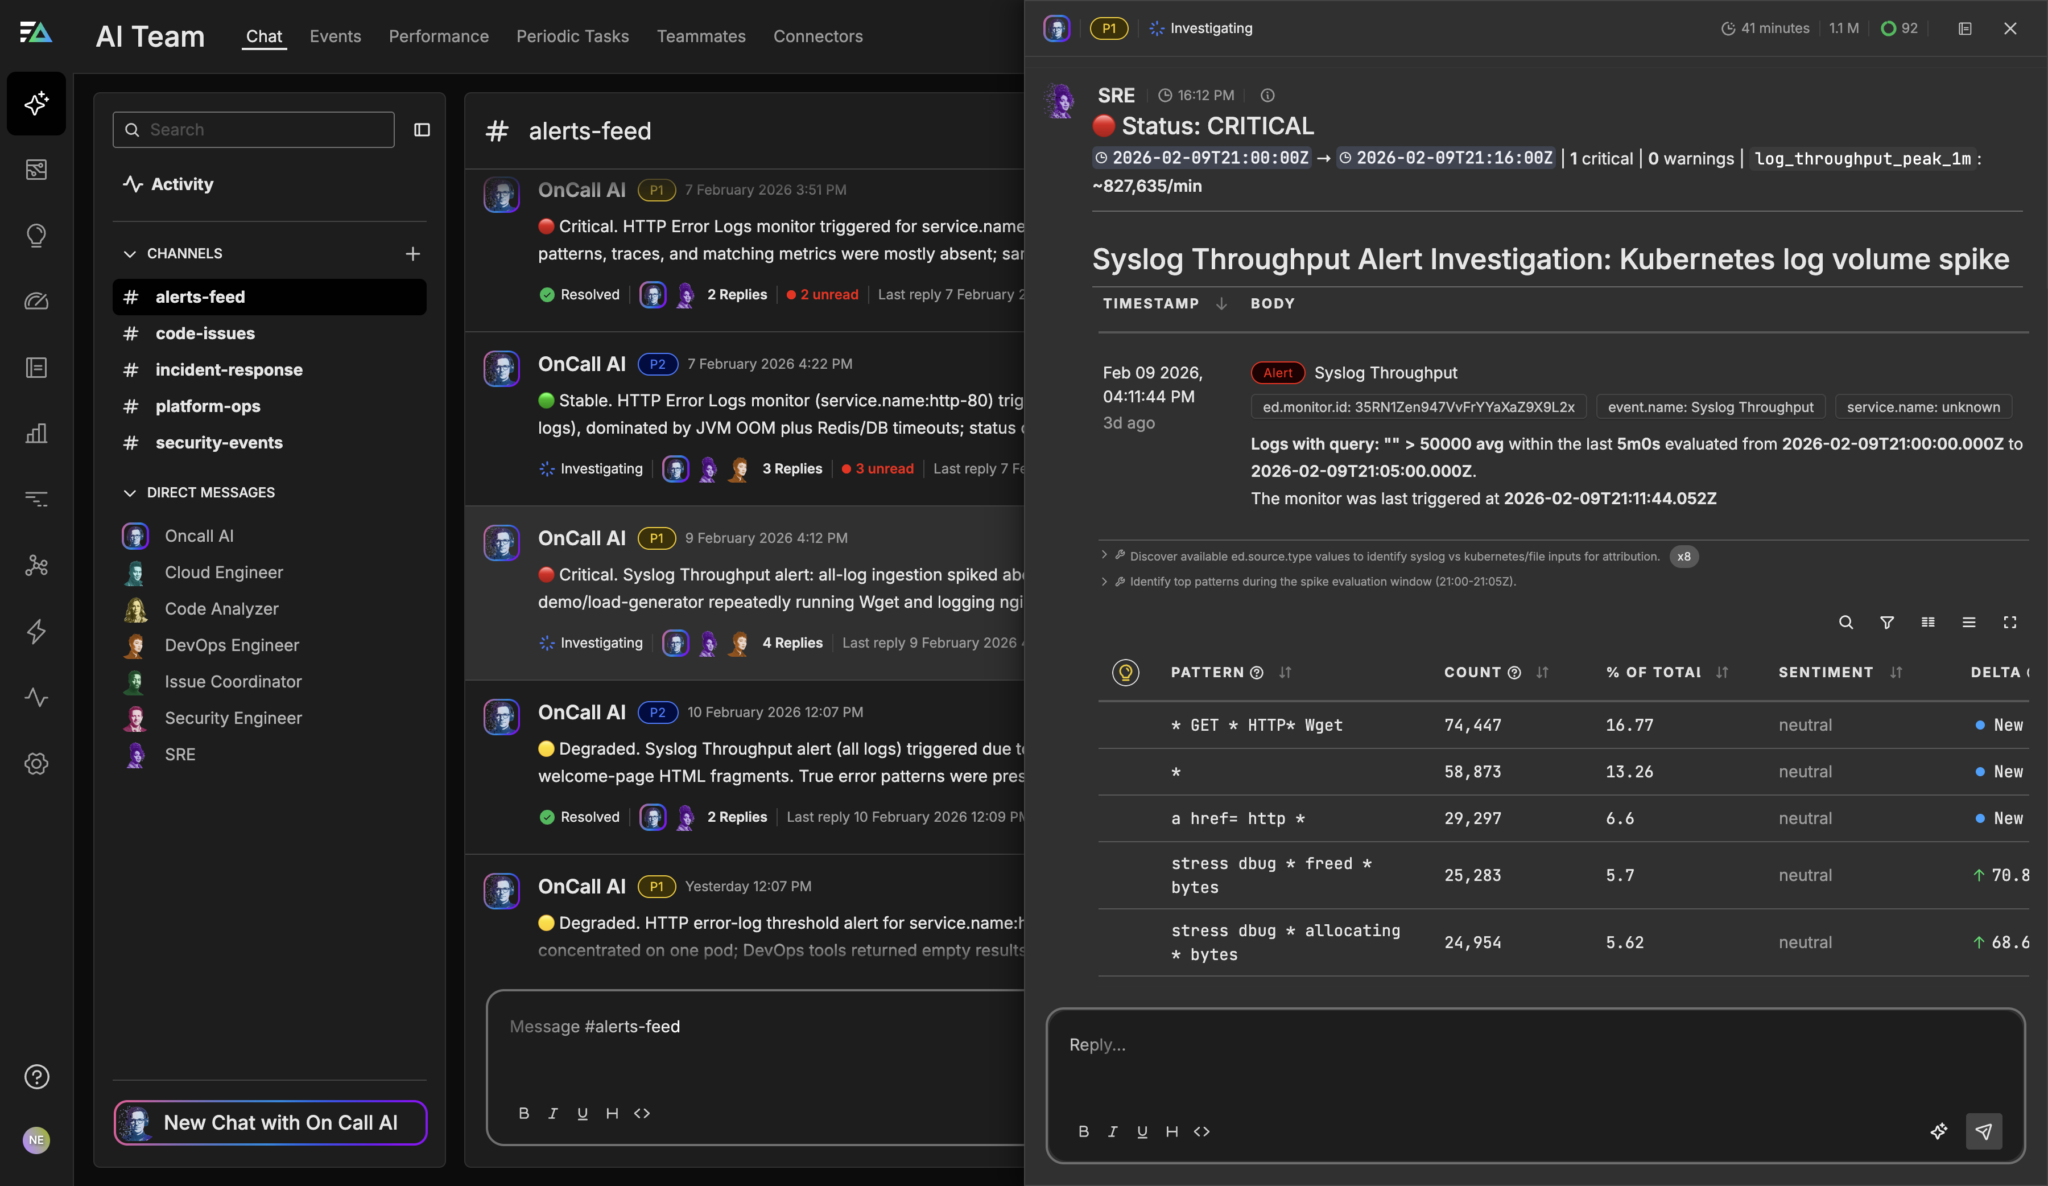2048x1186 pixels.
Task: Open the Settings gear in the sidebar
Action: pyautogui.click(x=36, y=764)
